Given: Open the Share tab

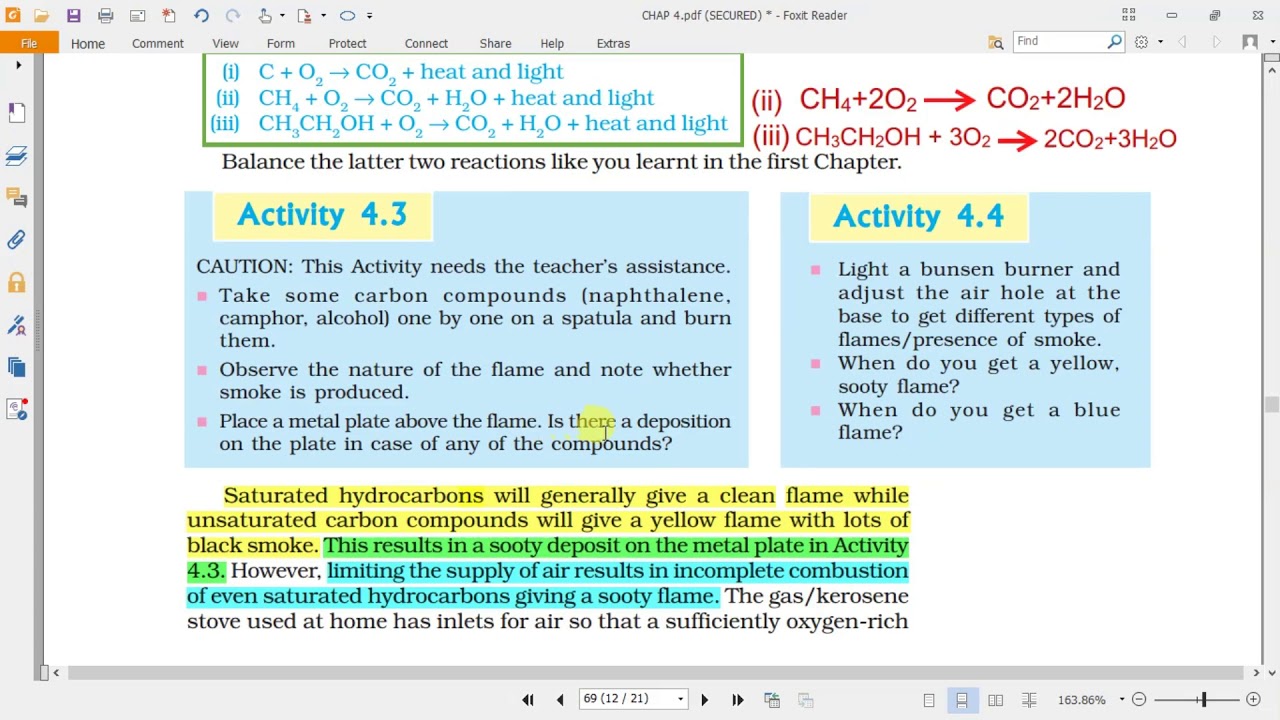Looking at the screenshot, I should pyautogui.click(x=495, y=43).
